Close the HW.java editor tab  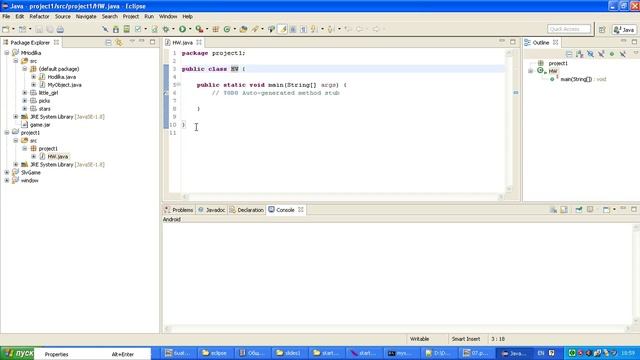(199, 42)
